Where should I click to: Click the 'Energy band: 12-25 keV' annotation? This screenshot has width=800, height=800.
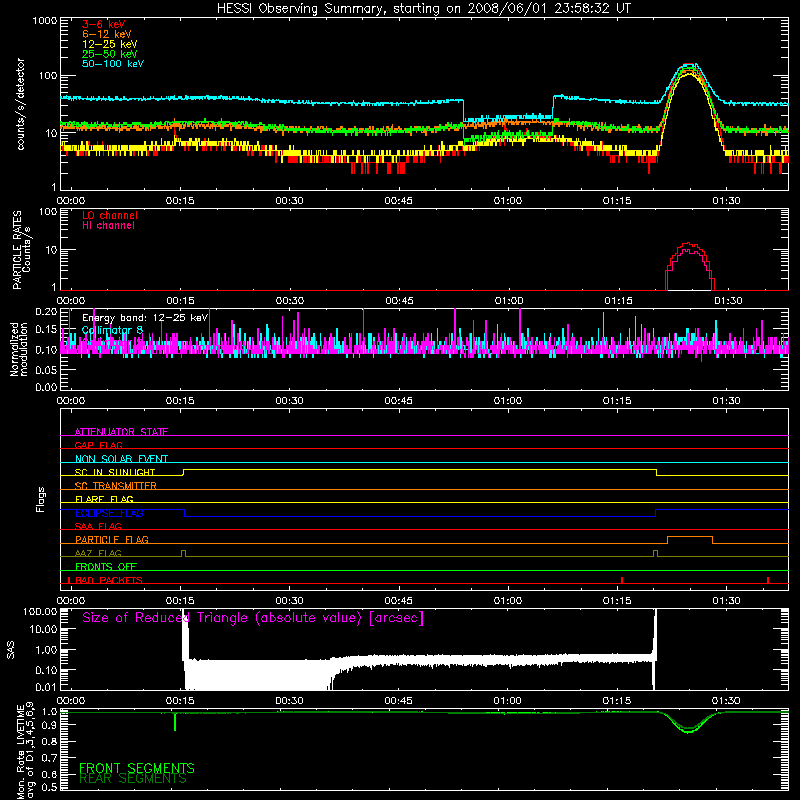coord(145,318)
